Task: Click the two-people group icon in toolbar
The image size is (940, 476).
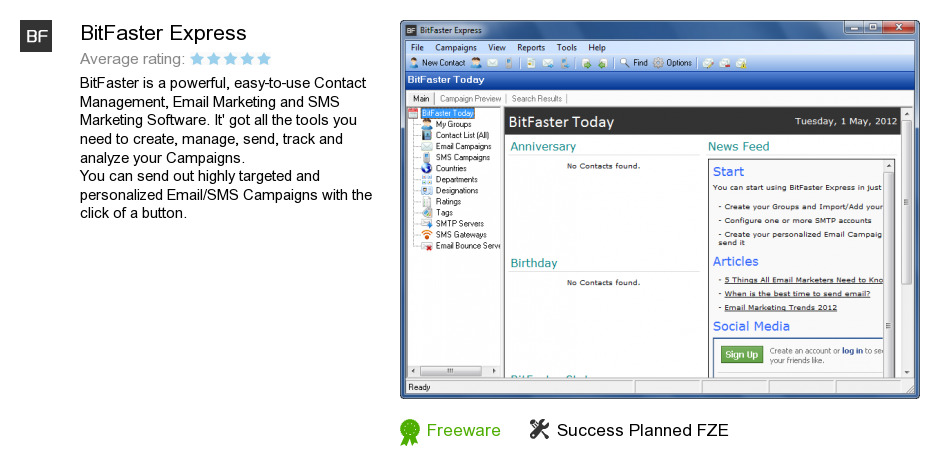Action: [x=476, y=62]
